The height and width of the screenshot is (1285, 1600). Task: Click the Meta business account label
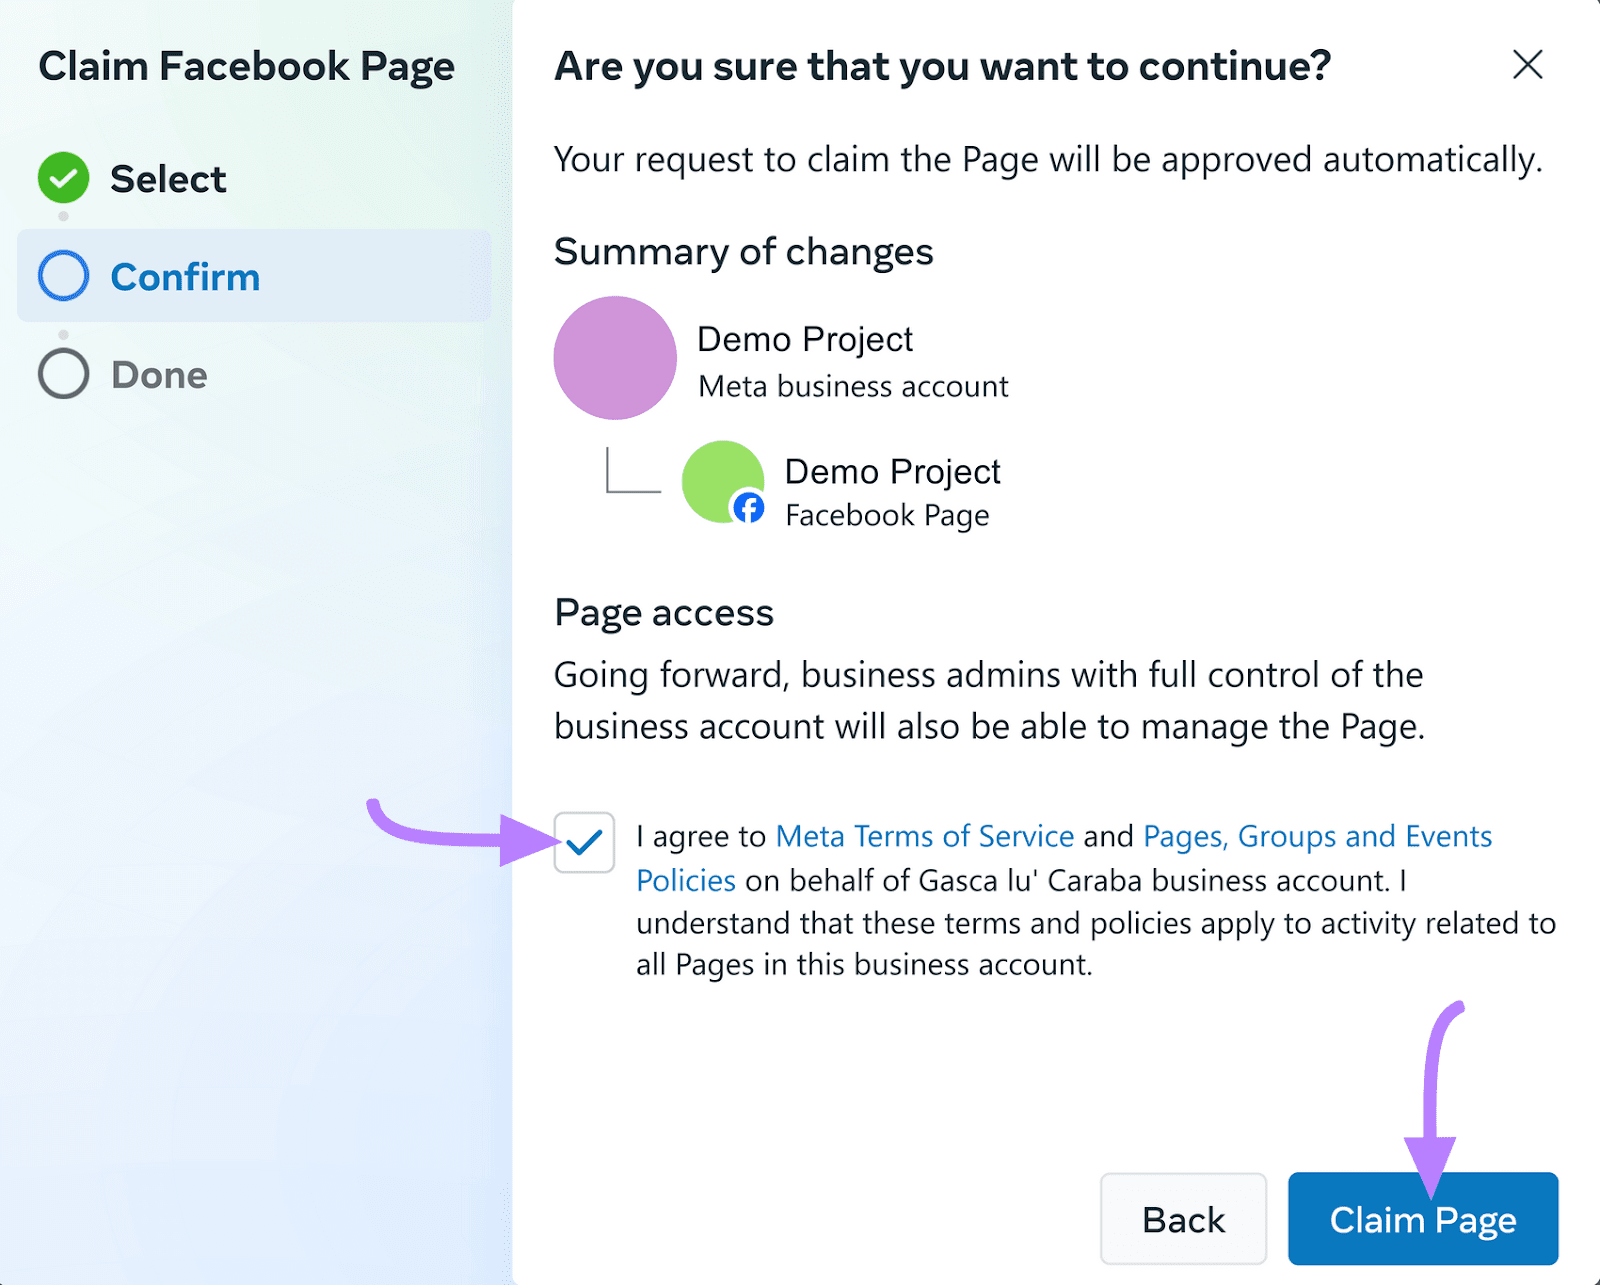(x=852, y=386)
